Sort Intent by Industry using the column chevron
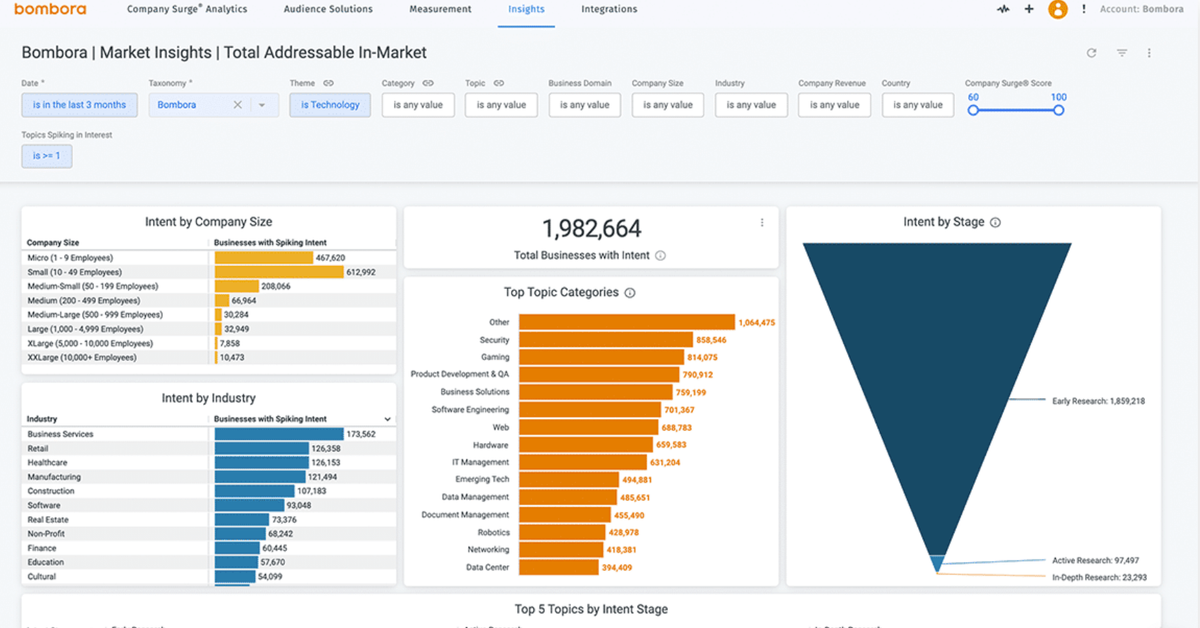Viewport: 1200px width, 628px height. click(388, 419)
